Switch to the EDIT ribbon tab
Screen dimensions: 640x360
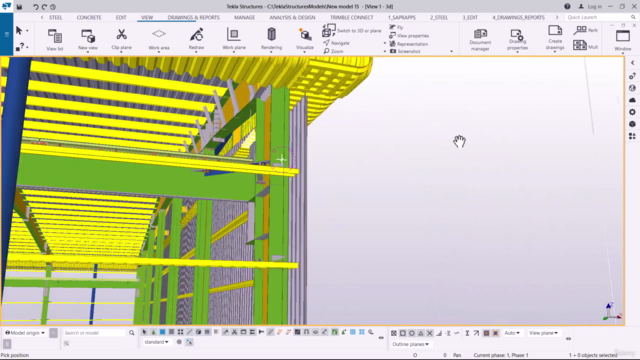tap(121, 18)
